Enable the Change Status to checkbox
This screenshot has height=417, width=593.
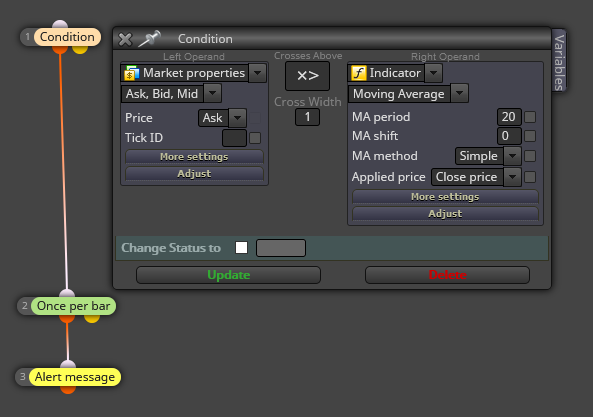click(x=241, y=248)
